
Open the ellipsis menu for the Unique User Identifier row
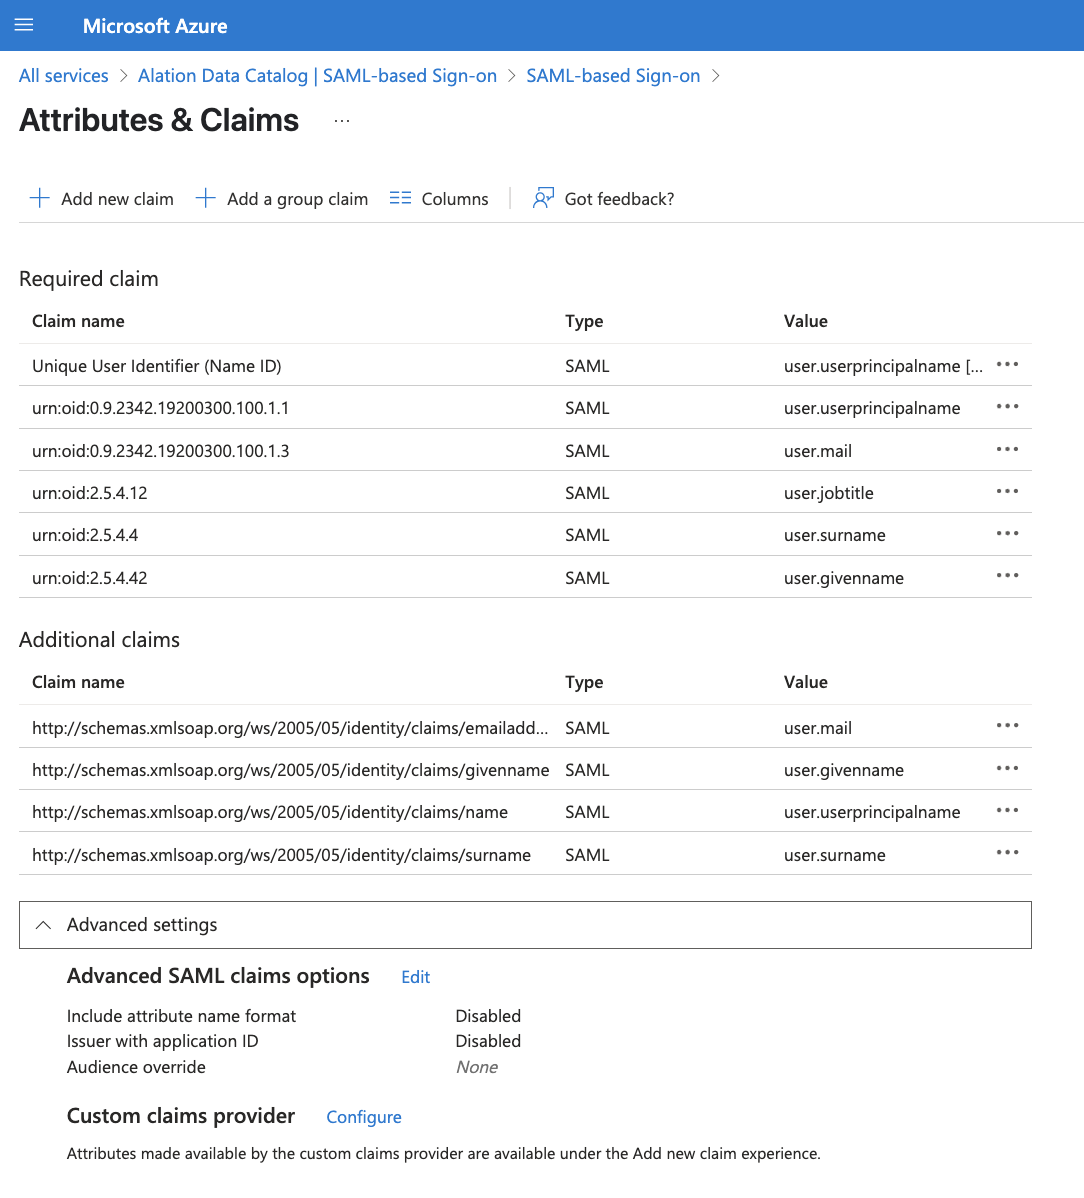pos(1008,364)
